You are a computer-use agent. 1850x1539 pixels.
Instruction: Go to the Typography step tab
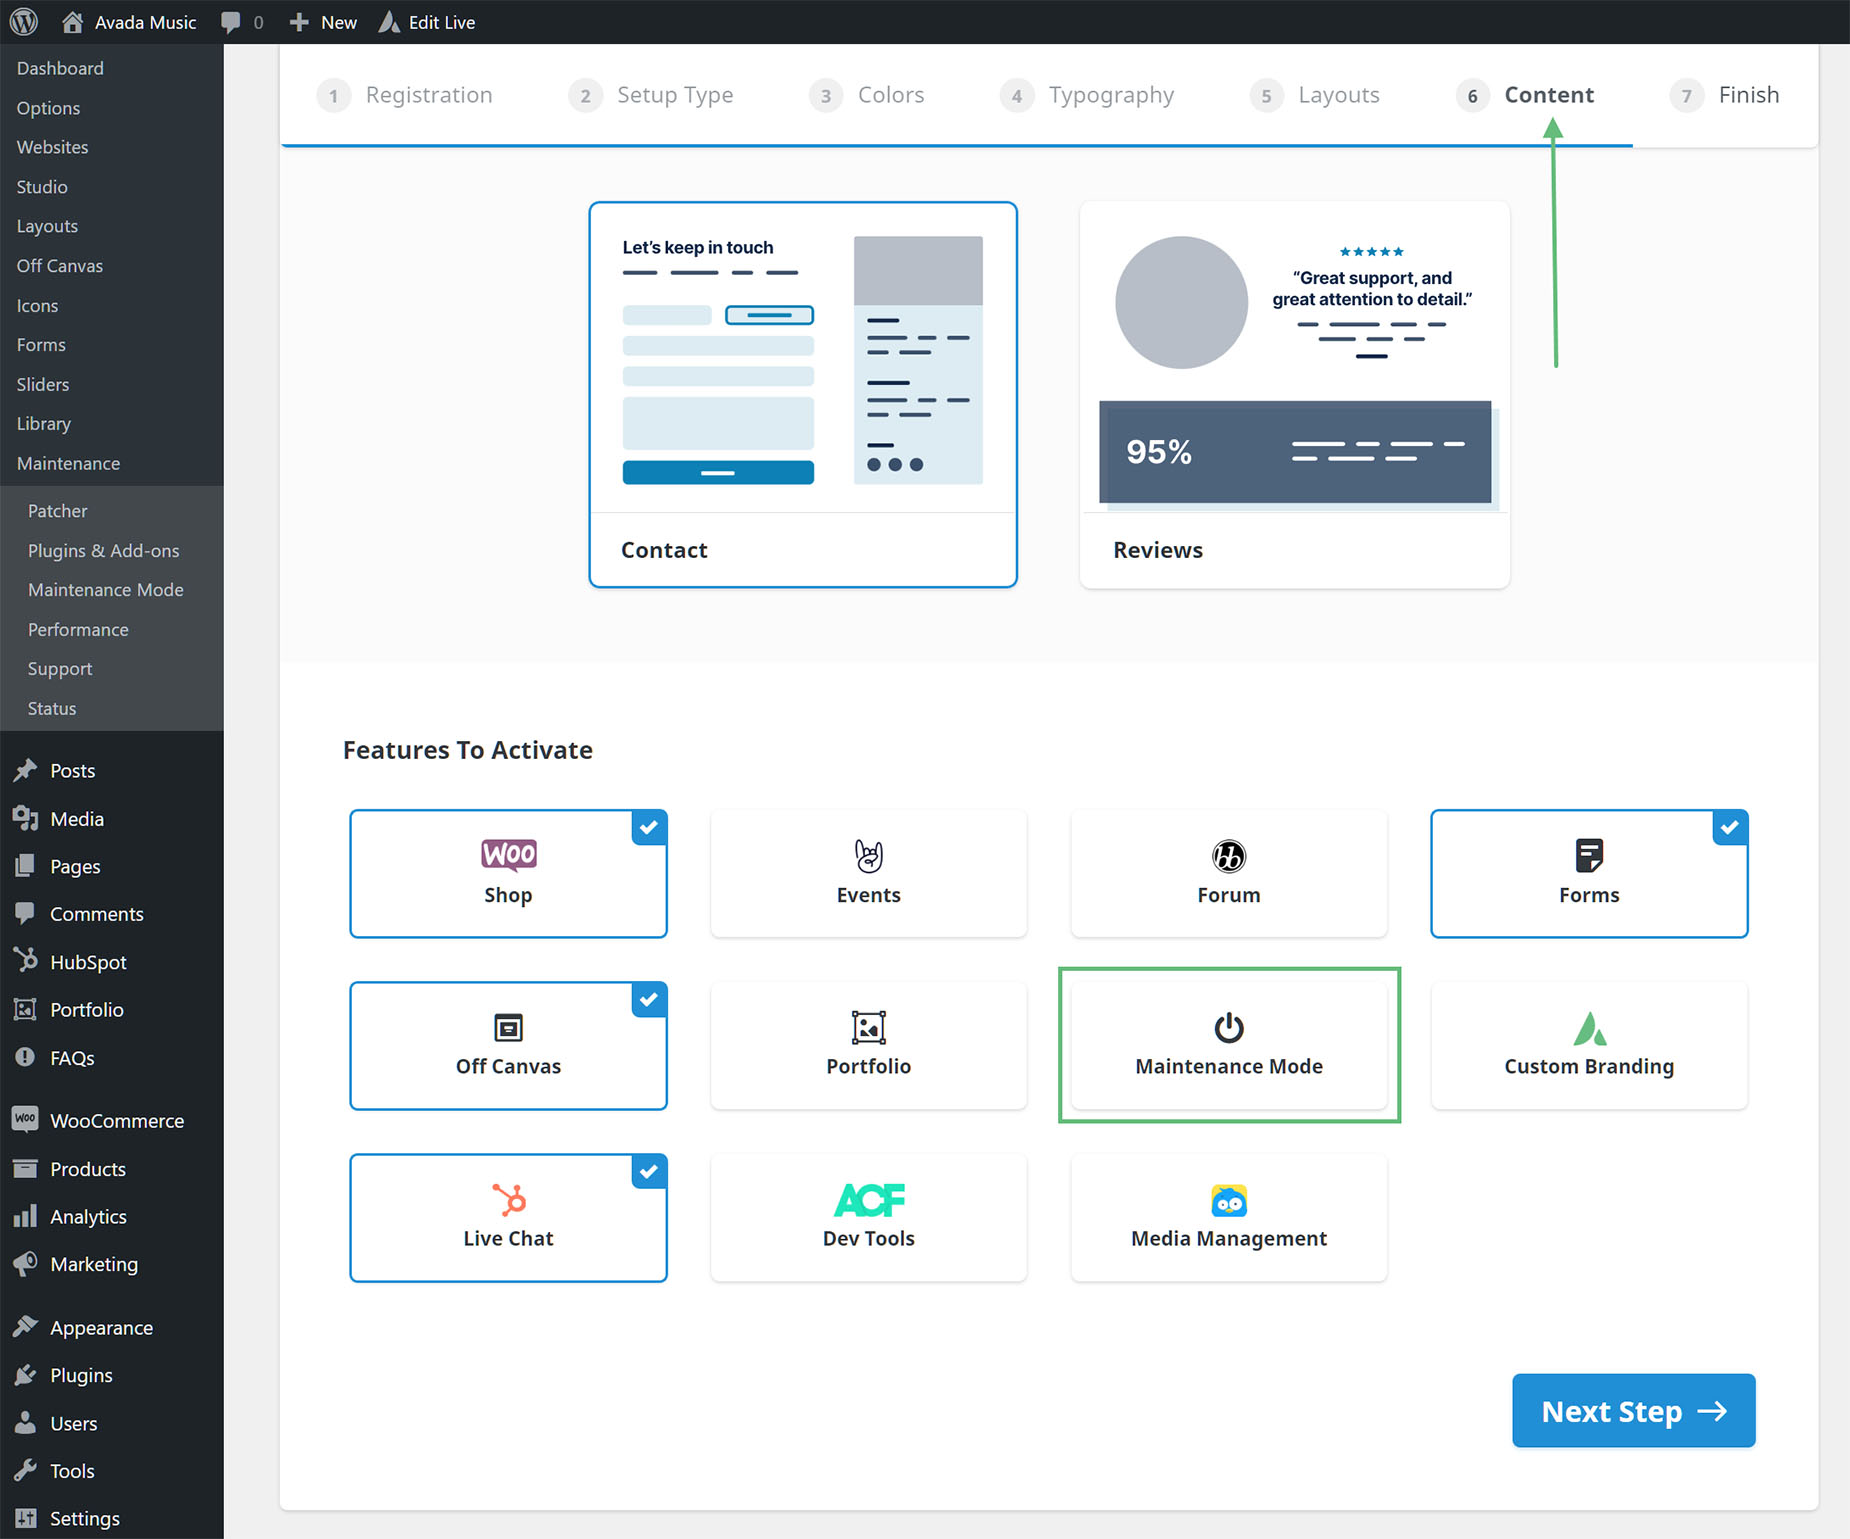[x=1087, y=95]
